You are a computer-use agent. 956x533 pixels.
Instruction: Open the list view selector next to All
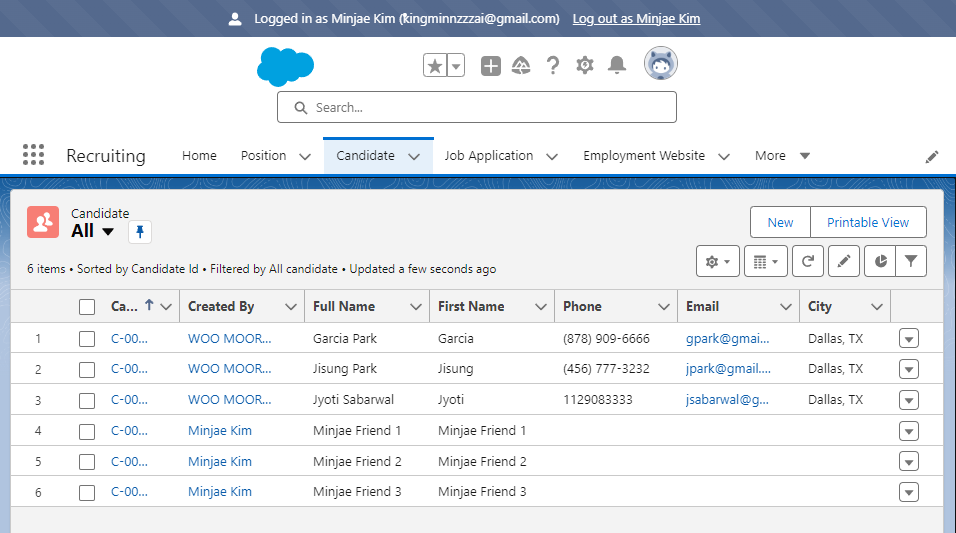[x=108, y=232]
